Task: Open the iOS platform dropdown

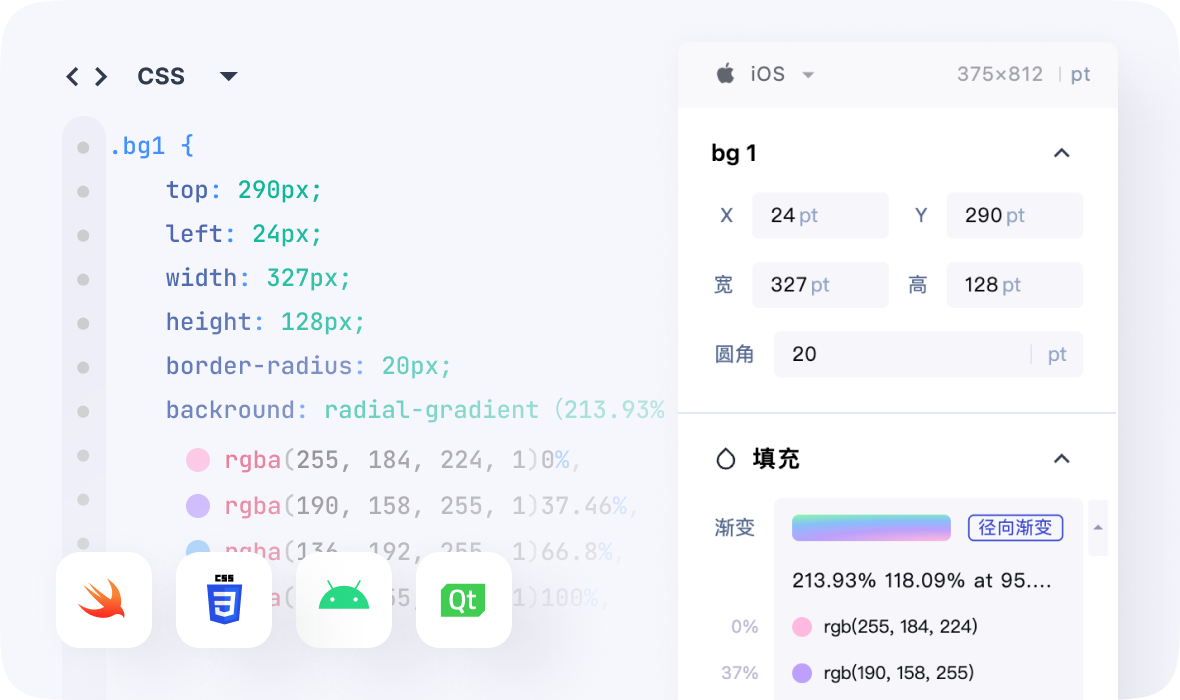Action: (808, 75)
